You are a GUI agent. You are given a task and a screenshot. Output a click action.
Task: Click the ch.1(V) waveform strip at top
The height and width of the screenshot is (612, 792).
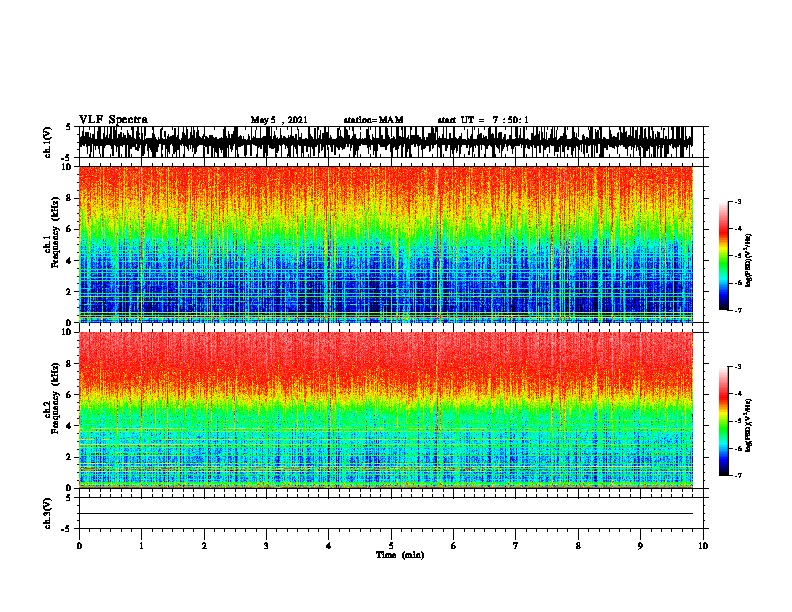(386, 142)
